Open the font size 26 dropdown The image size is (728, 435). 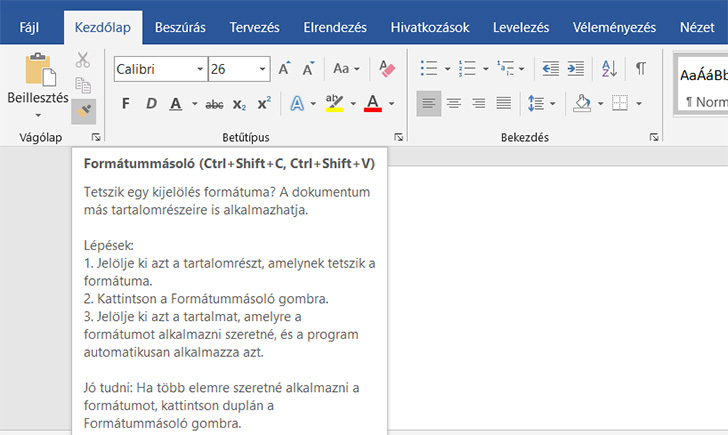(x=263, y=69)
